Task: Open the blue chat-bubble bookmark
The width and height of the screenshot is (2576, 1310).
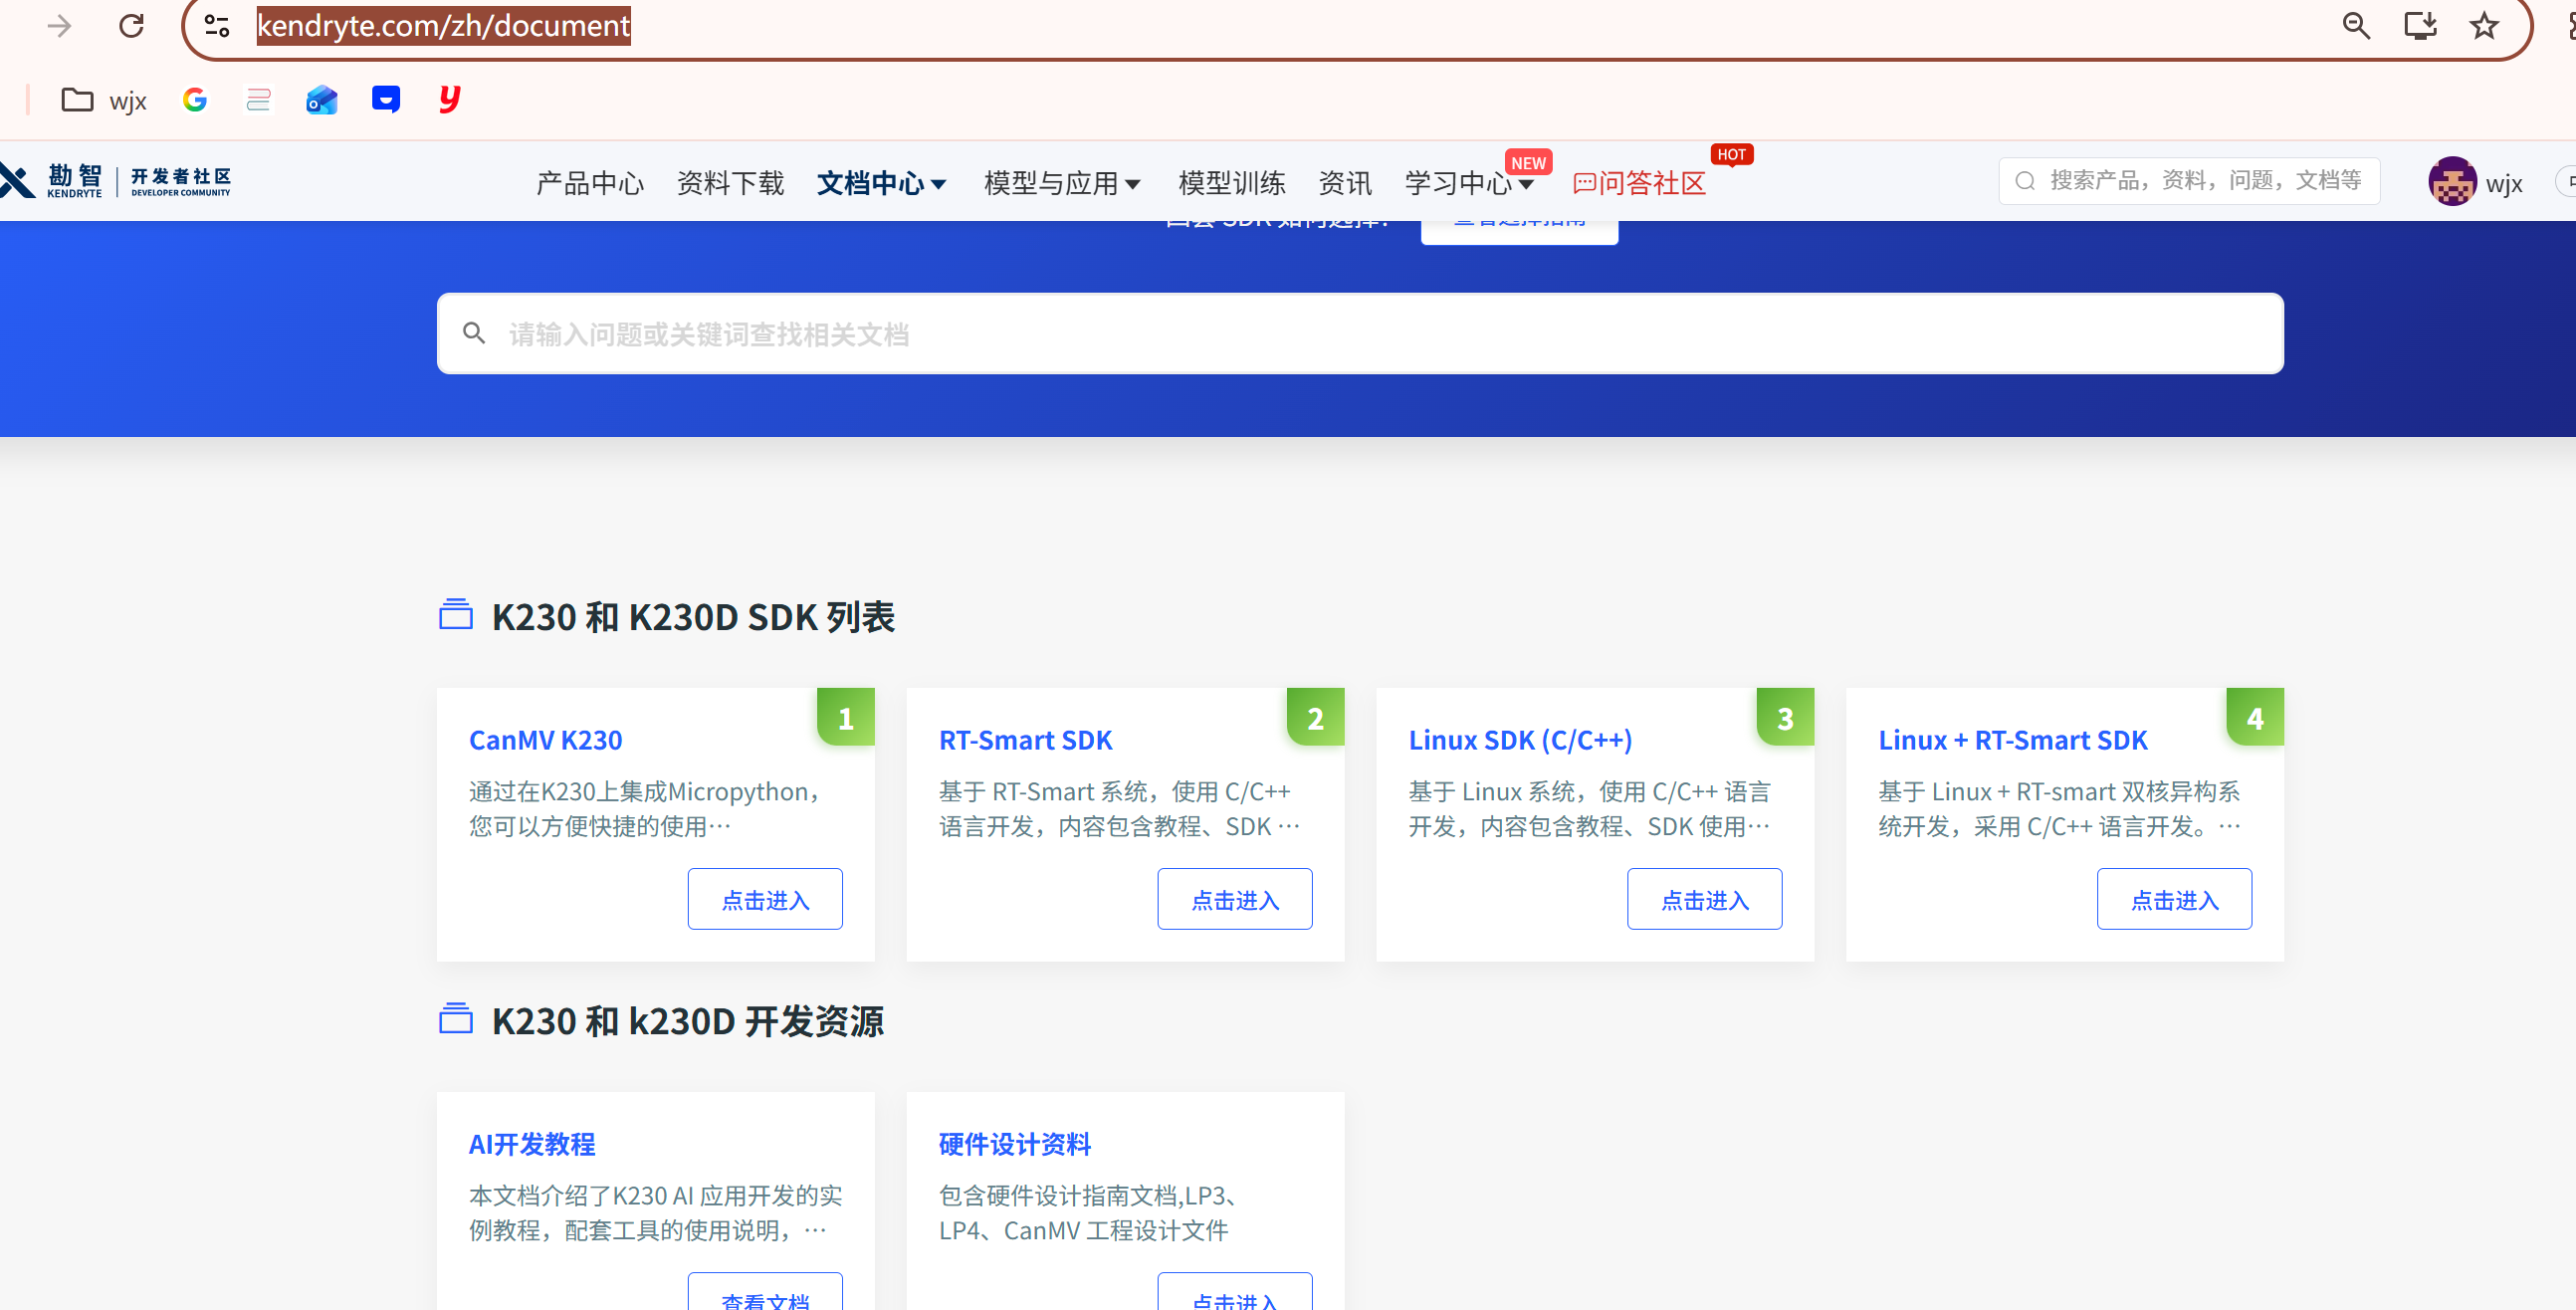Action: pos(386,99)
